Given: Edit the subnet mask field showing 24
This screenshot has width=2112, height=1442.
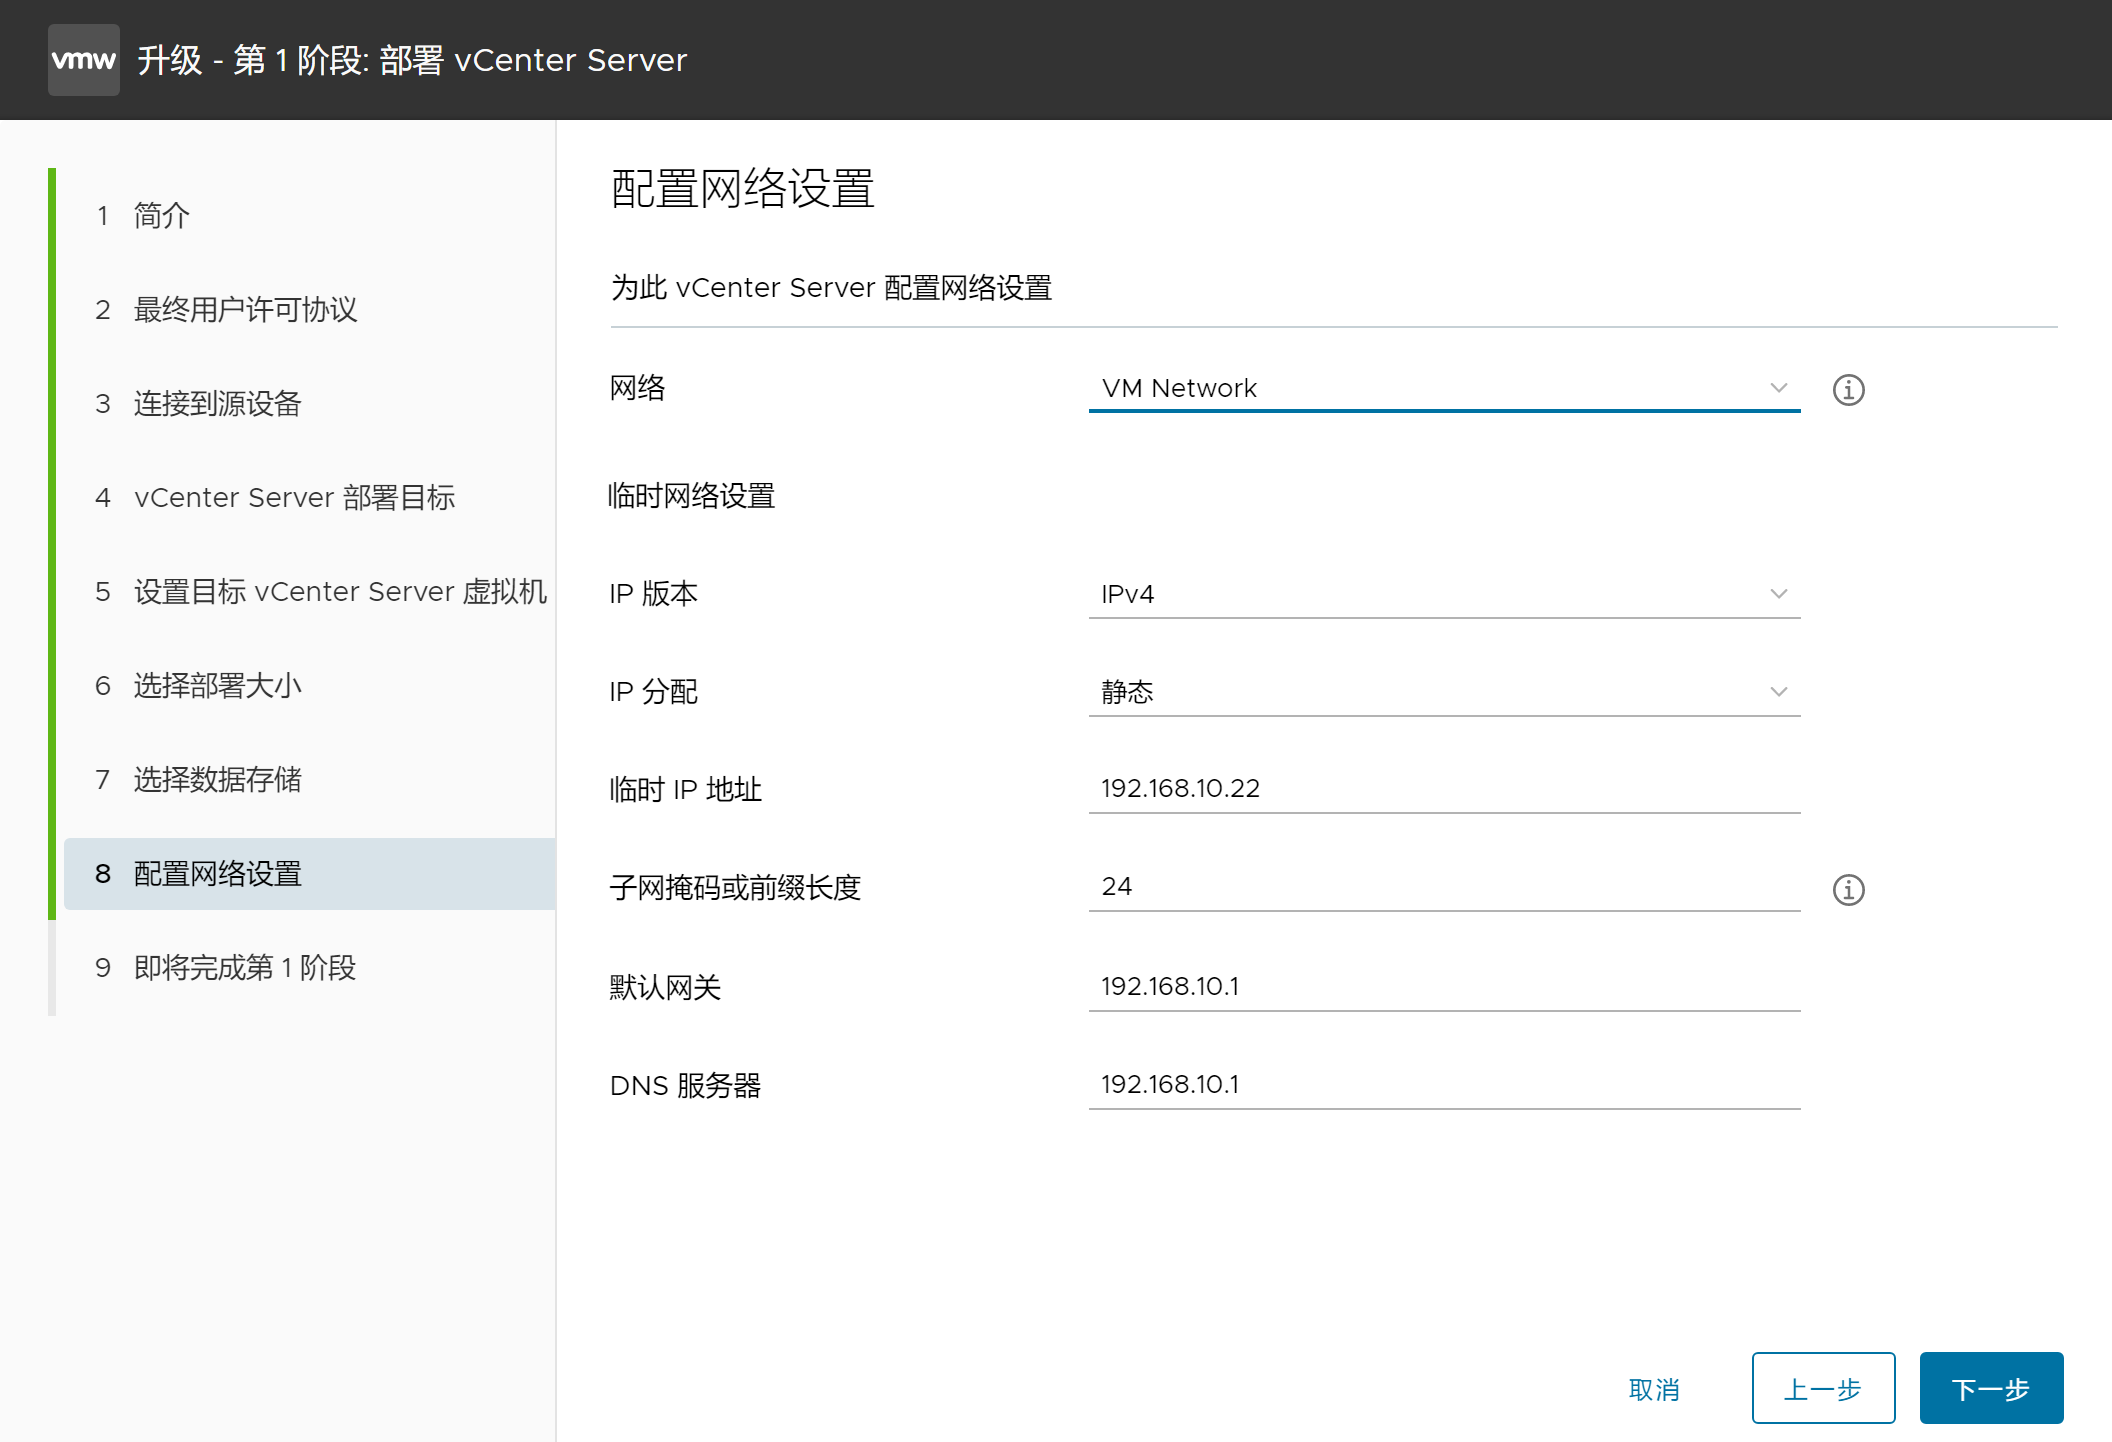Looking at the screenshot, I should tap(1444, 886).
